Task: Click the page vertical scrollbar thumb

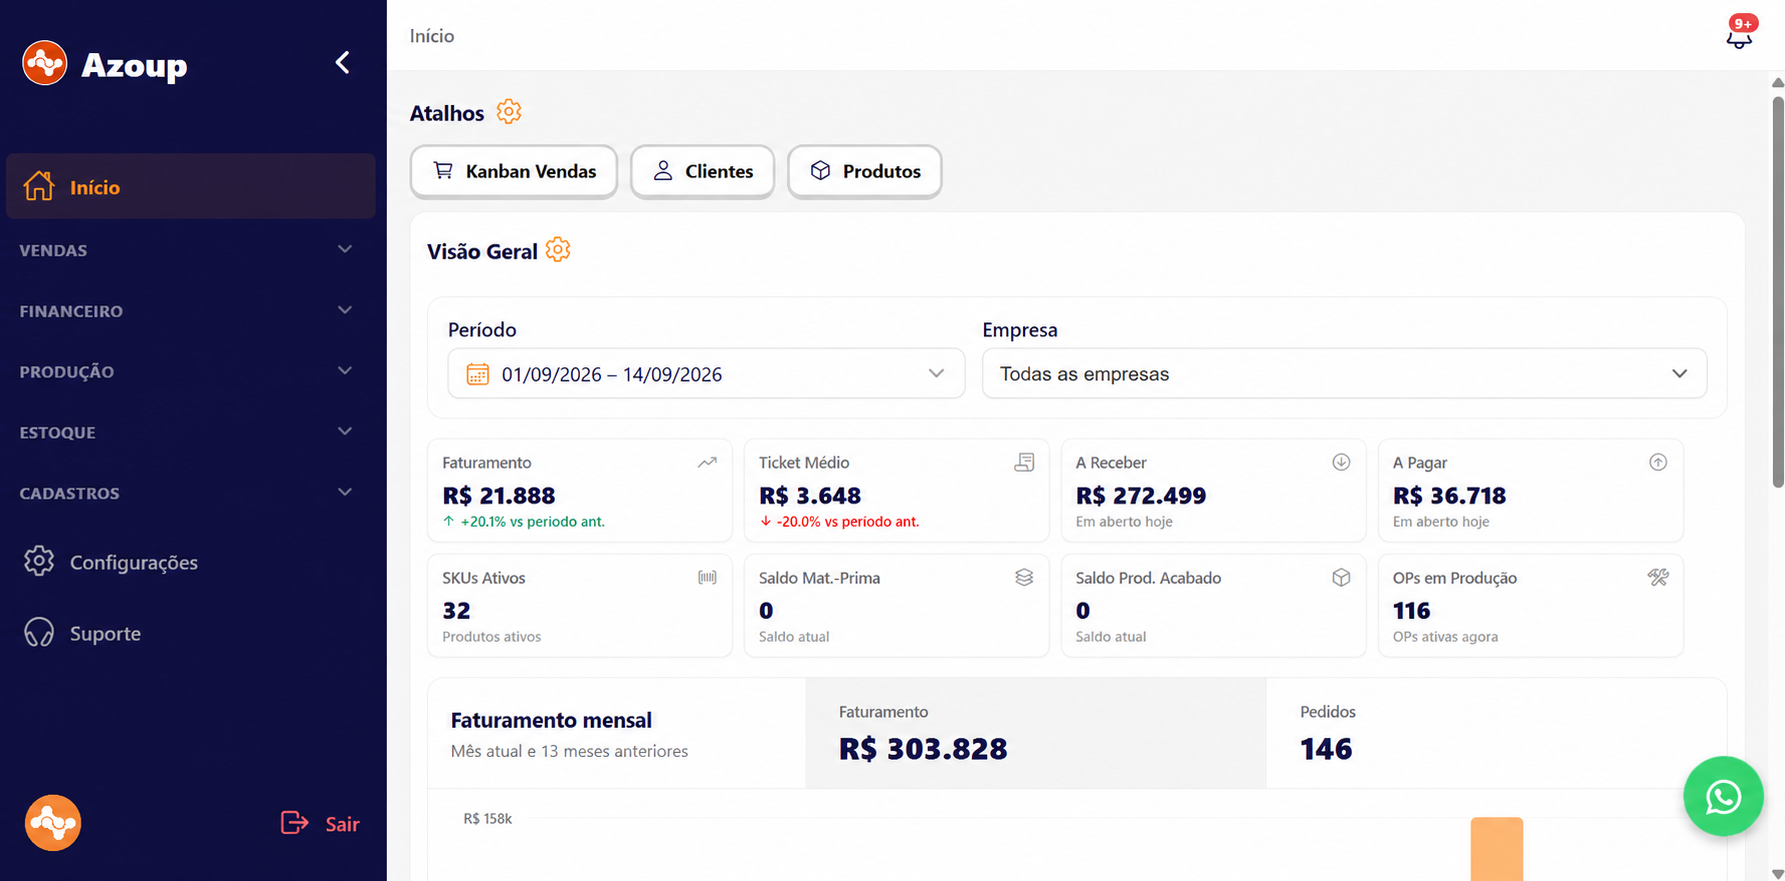Action: 1778,292
